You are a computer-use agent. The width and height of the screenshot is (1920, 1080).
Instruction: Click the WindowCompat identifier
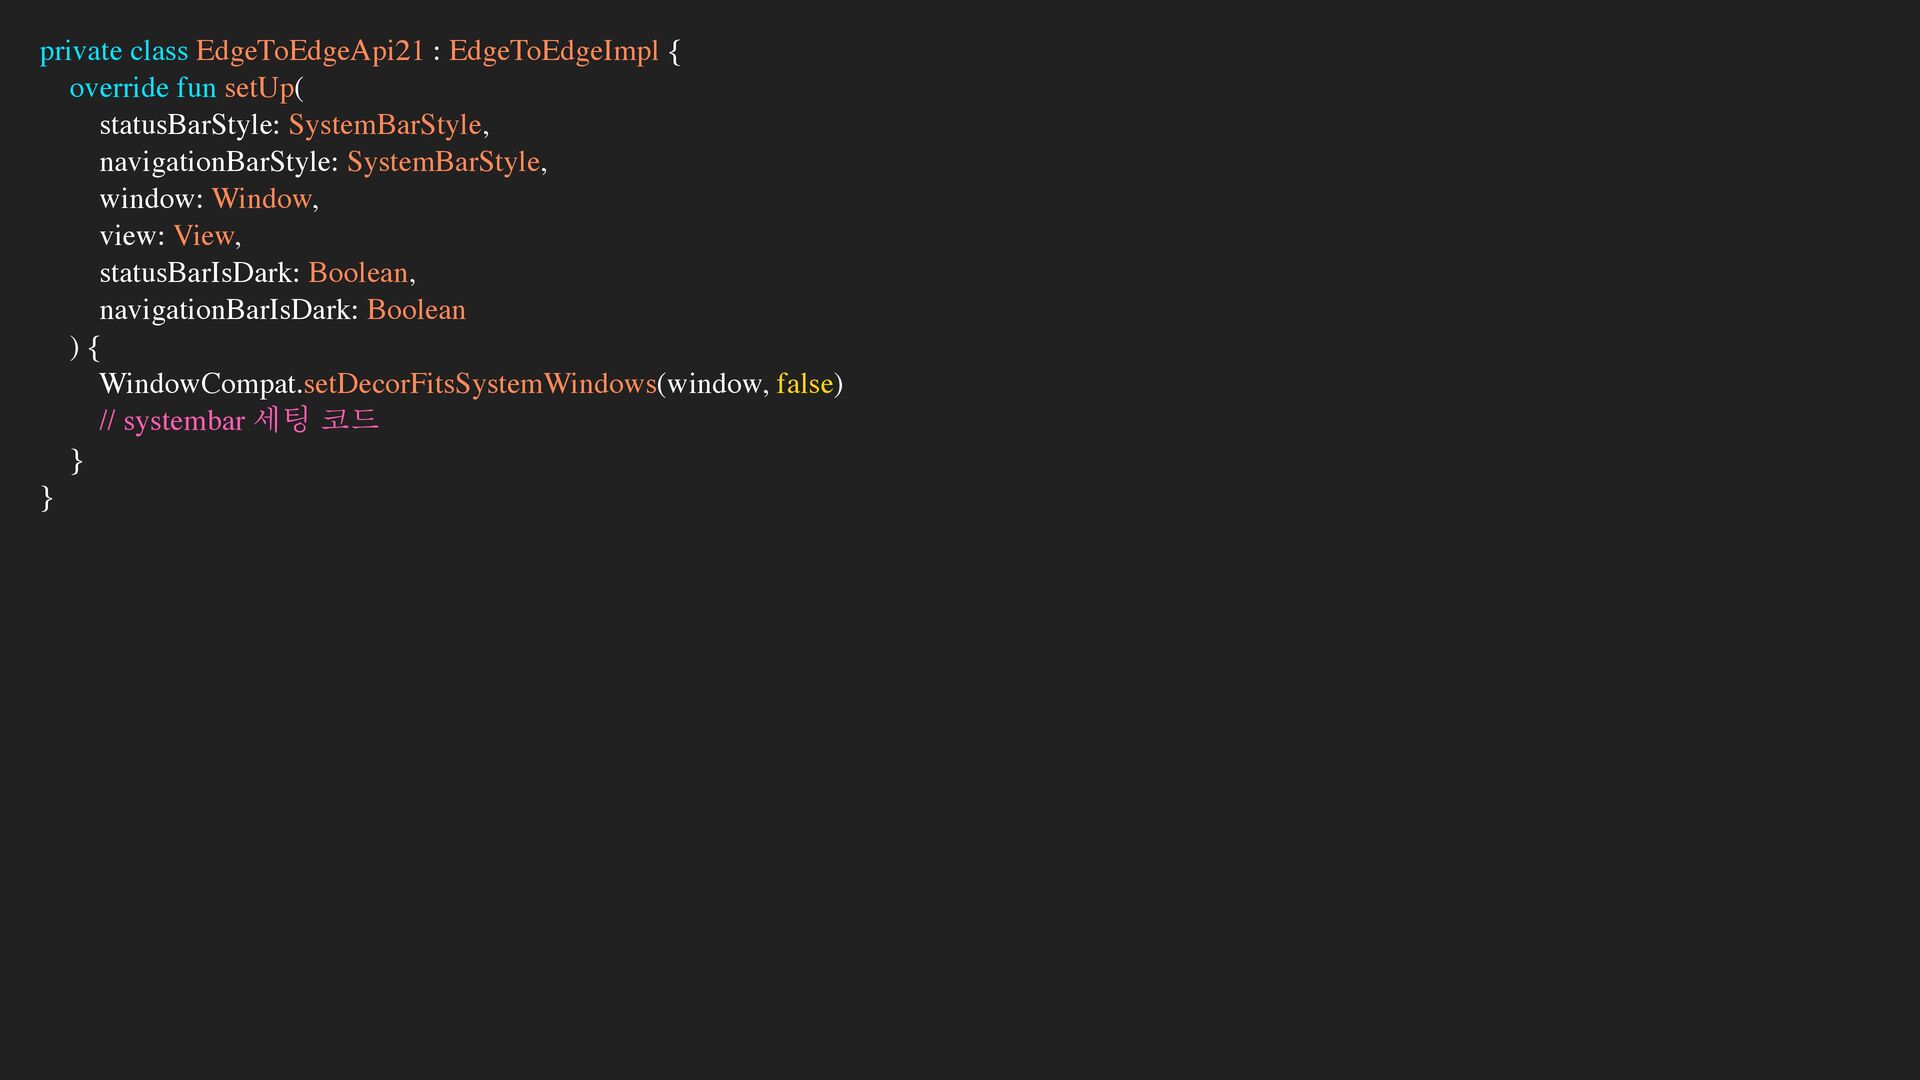click(x=198, y=384)
